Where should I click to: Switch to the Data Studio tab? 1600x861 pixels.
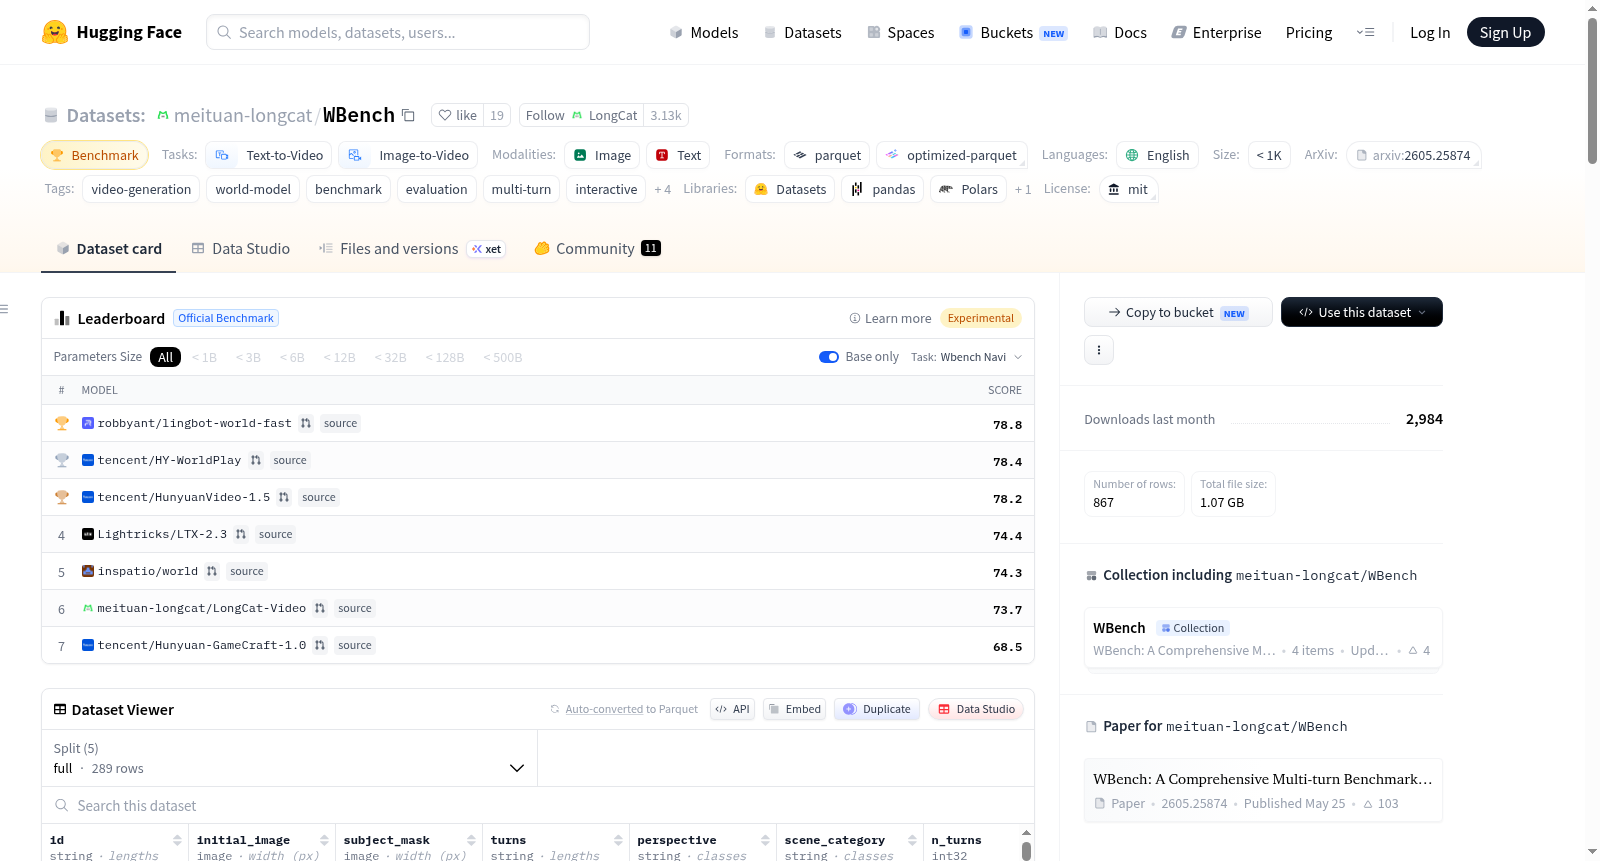[241, 249]
